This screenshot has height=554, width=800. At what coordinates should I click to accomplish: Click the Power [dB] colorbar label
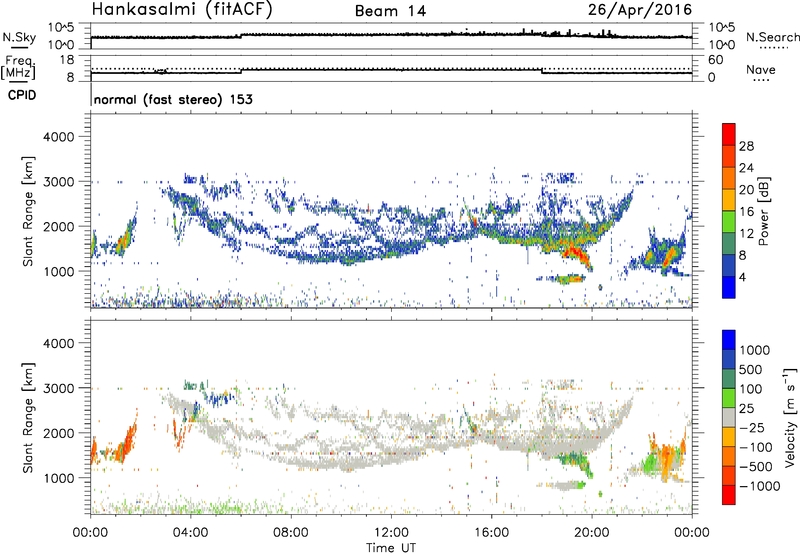click(x=763, y=211)
